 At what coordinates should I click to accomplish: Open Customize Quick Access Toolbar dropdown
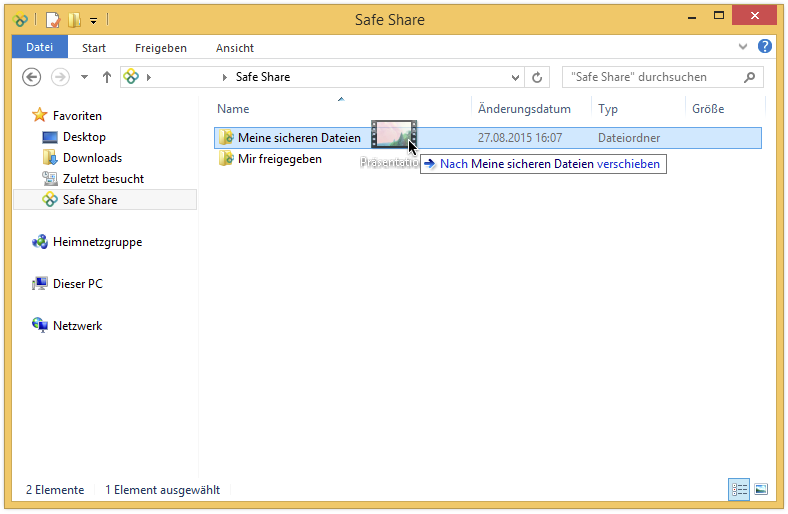(x=93, y=21)
